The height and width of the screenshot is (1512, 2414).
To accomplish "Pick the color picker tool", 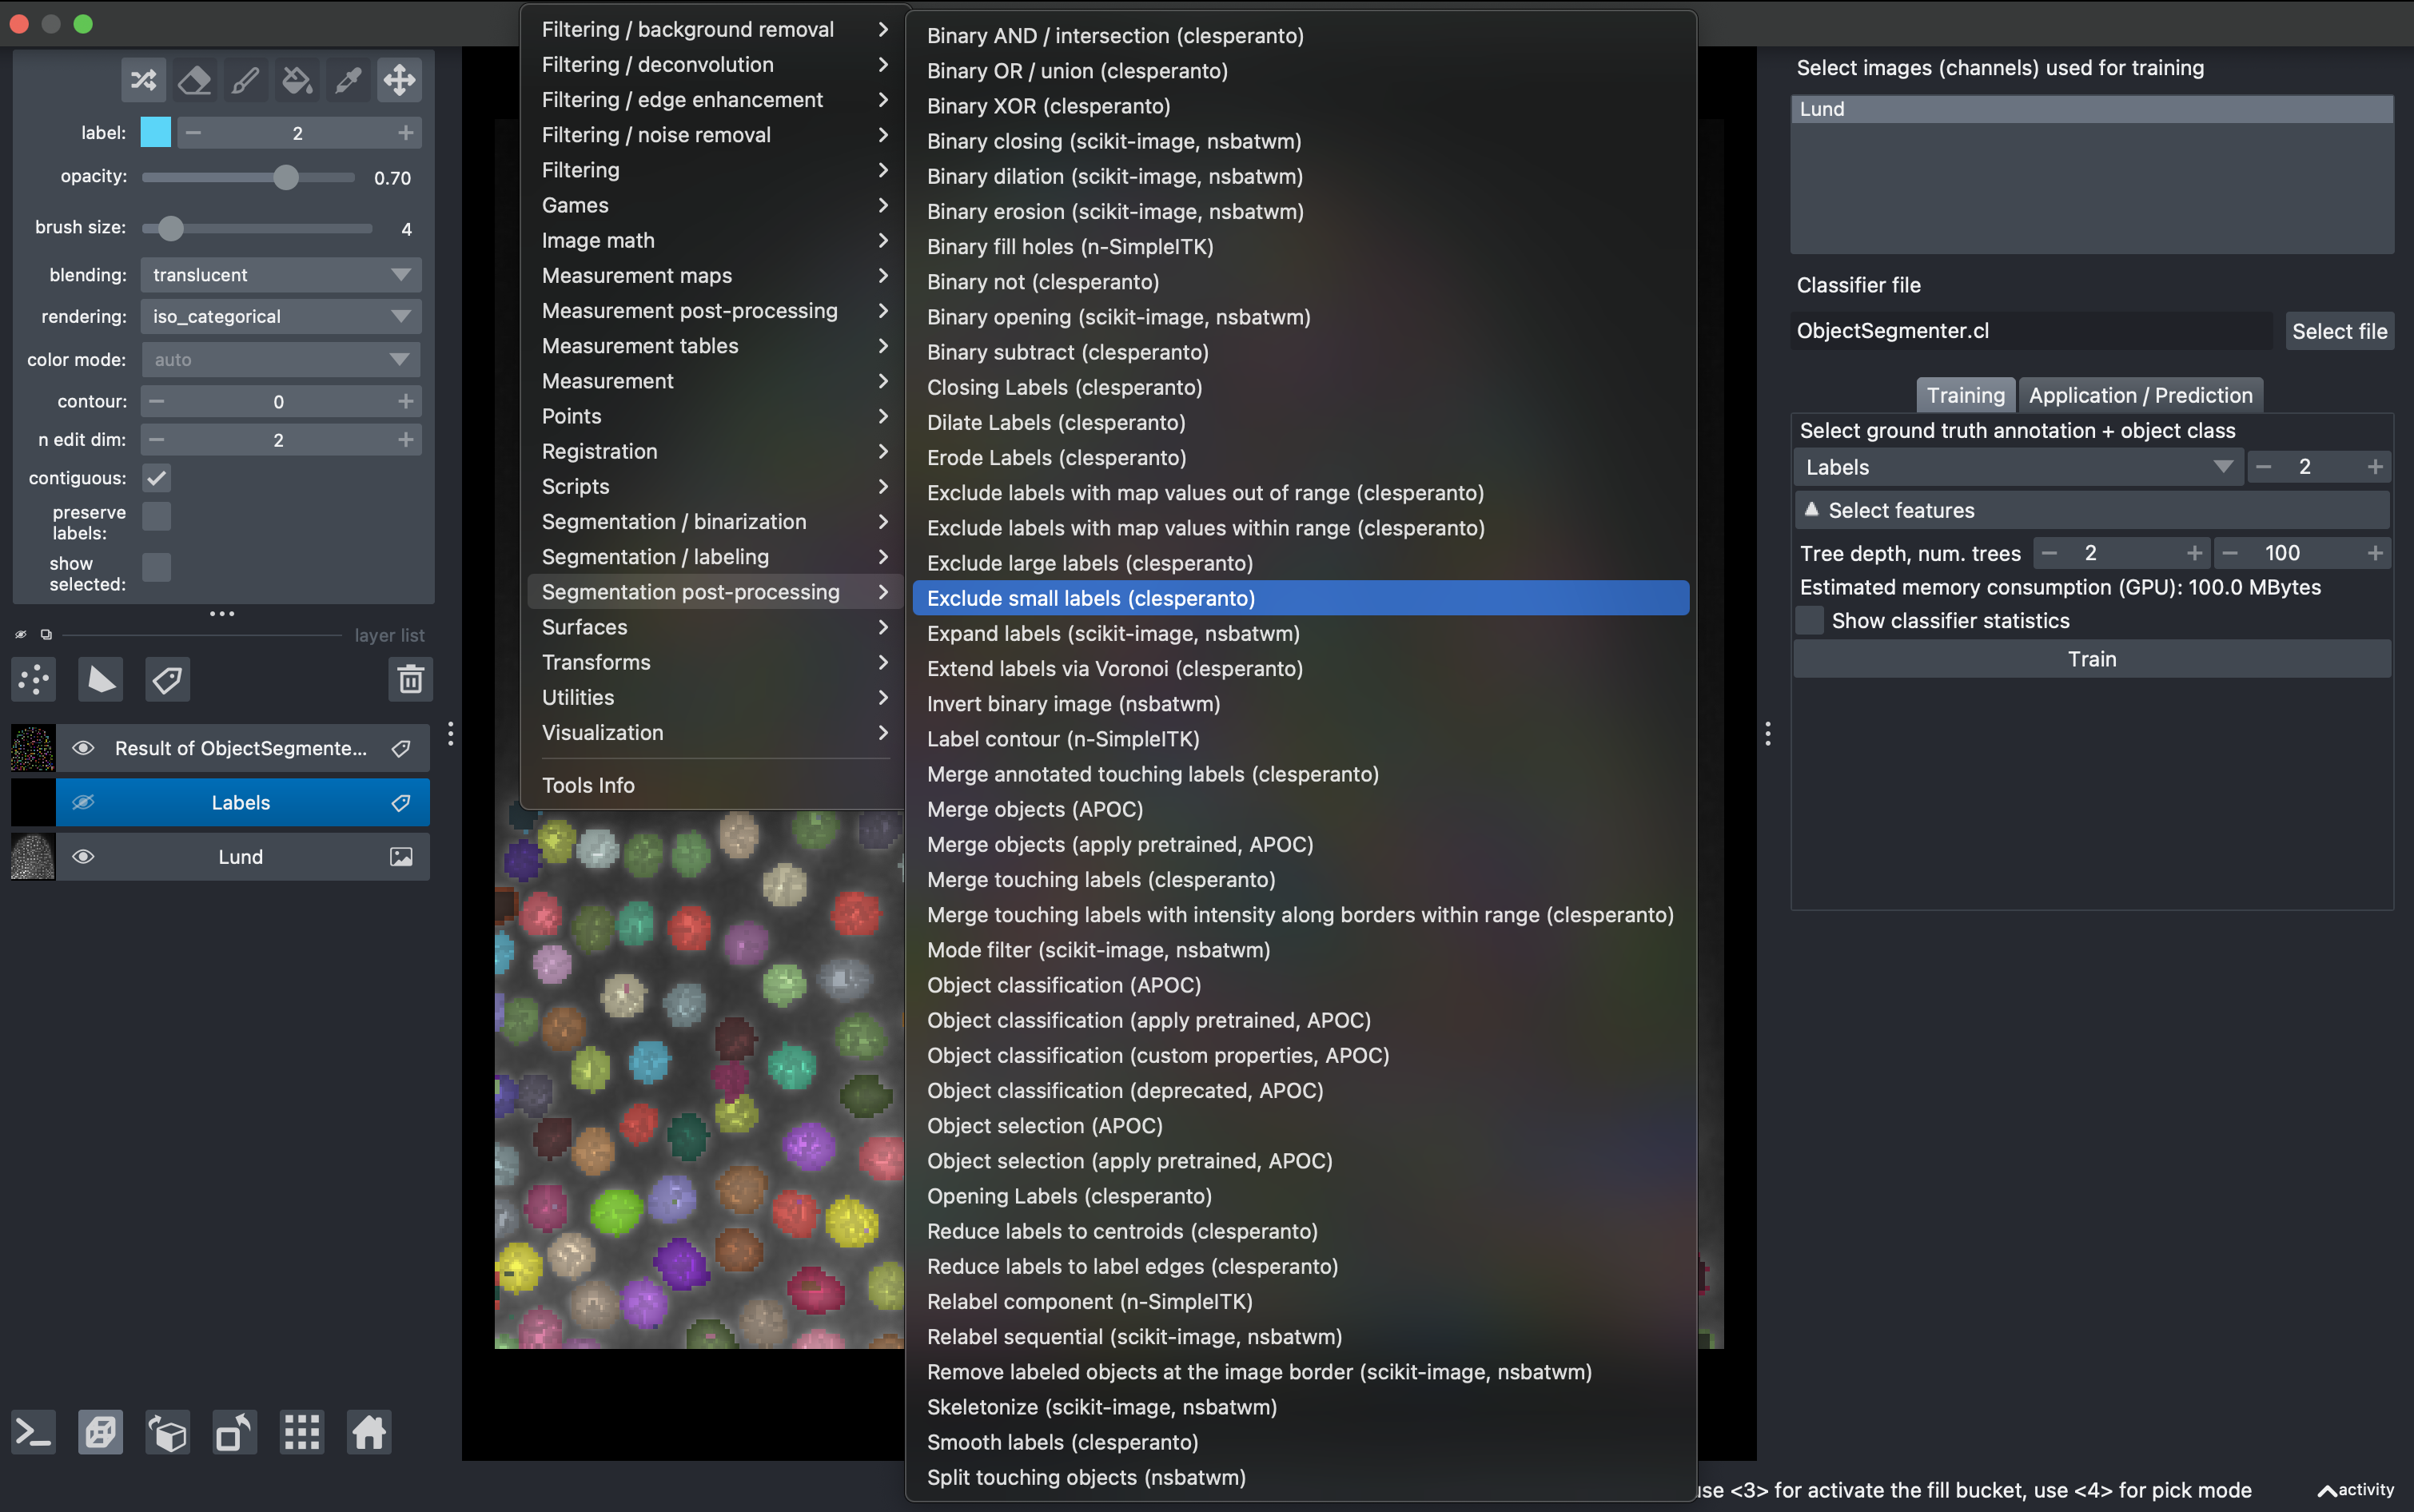I will pyautogui.click(x=348, y=79).
